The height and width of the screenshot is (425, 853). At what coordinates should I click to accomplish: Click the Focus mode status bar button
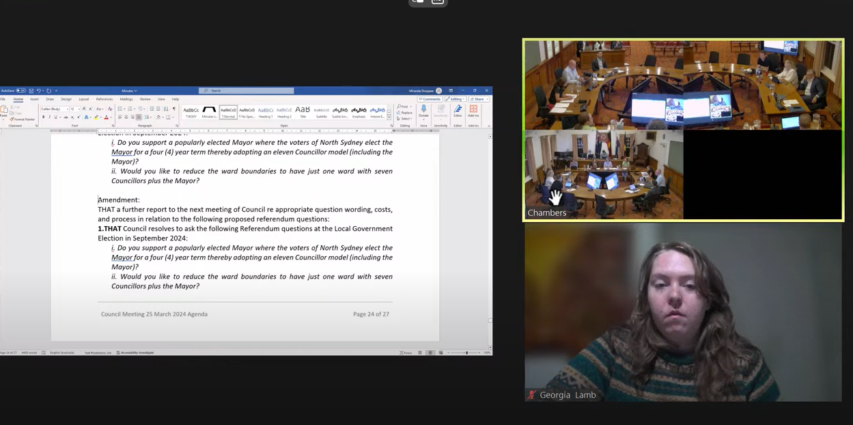[x=406, y=353]
